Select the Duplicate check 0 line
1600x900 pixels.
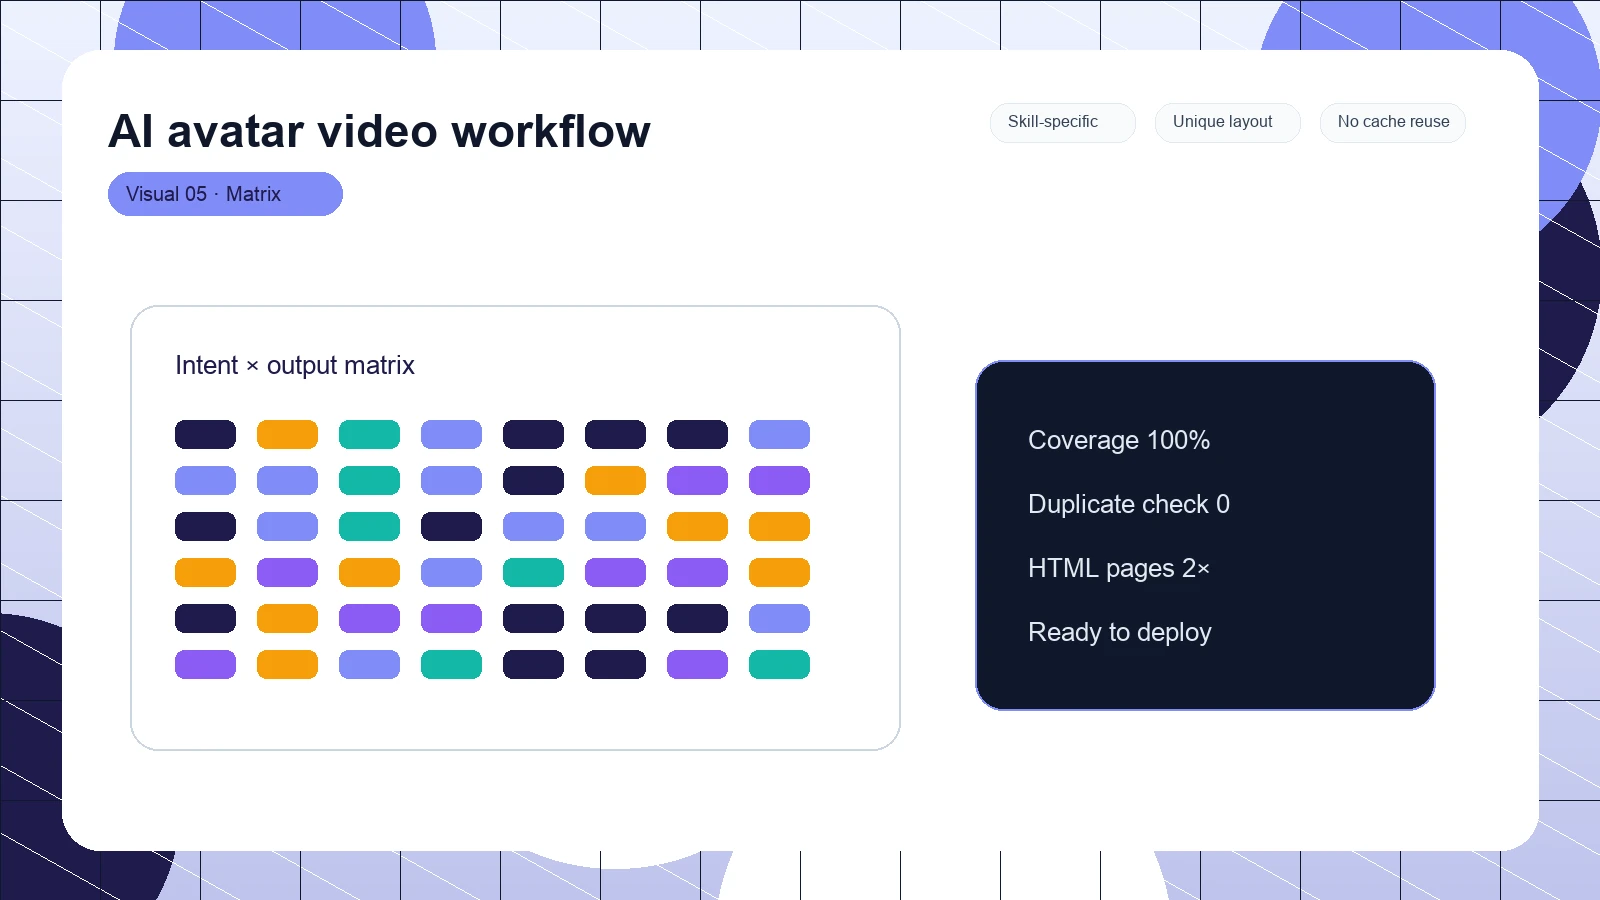pos(1129,504)
